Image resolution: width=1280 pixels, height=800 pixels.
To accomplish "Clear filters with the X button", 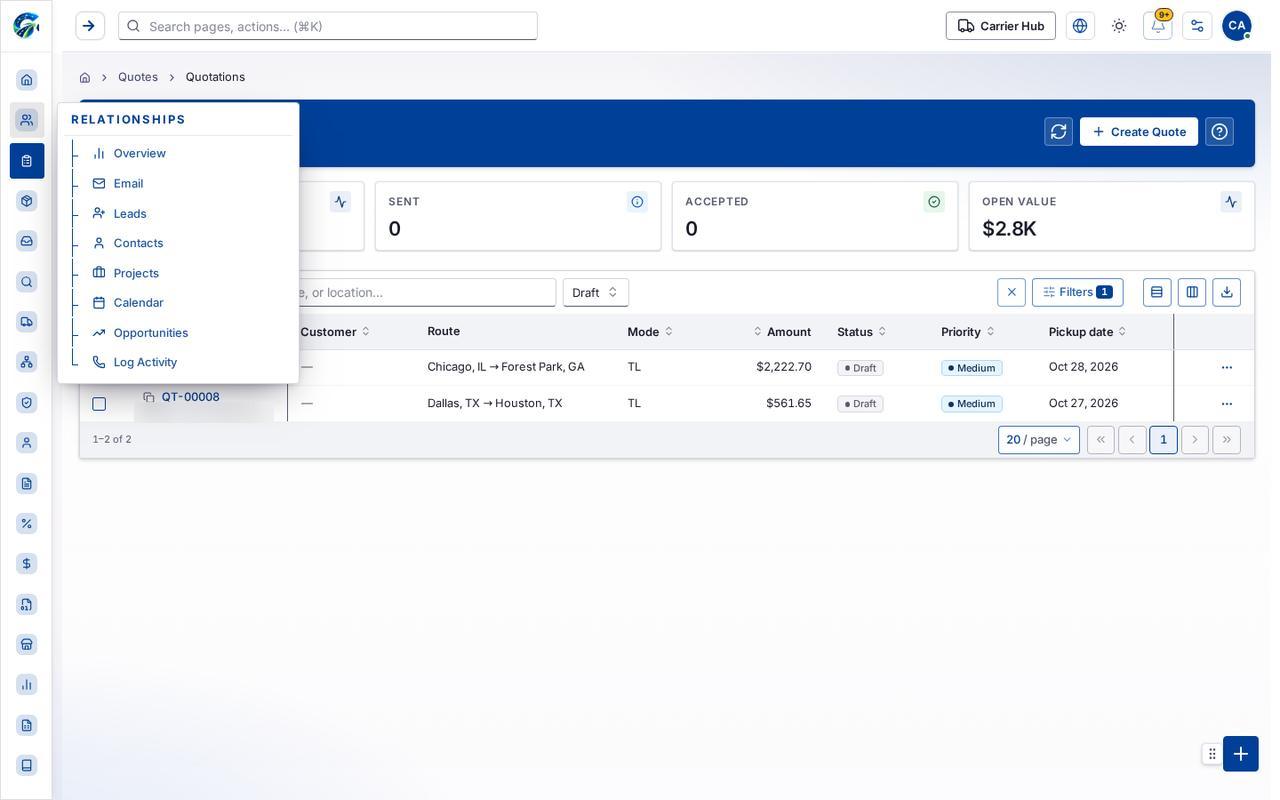I will (x=1012, y=292).
